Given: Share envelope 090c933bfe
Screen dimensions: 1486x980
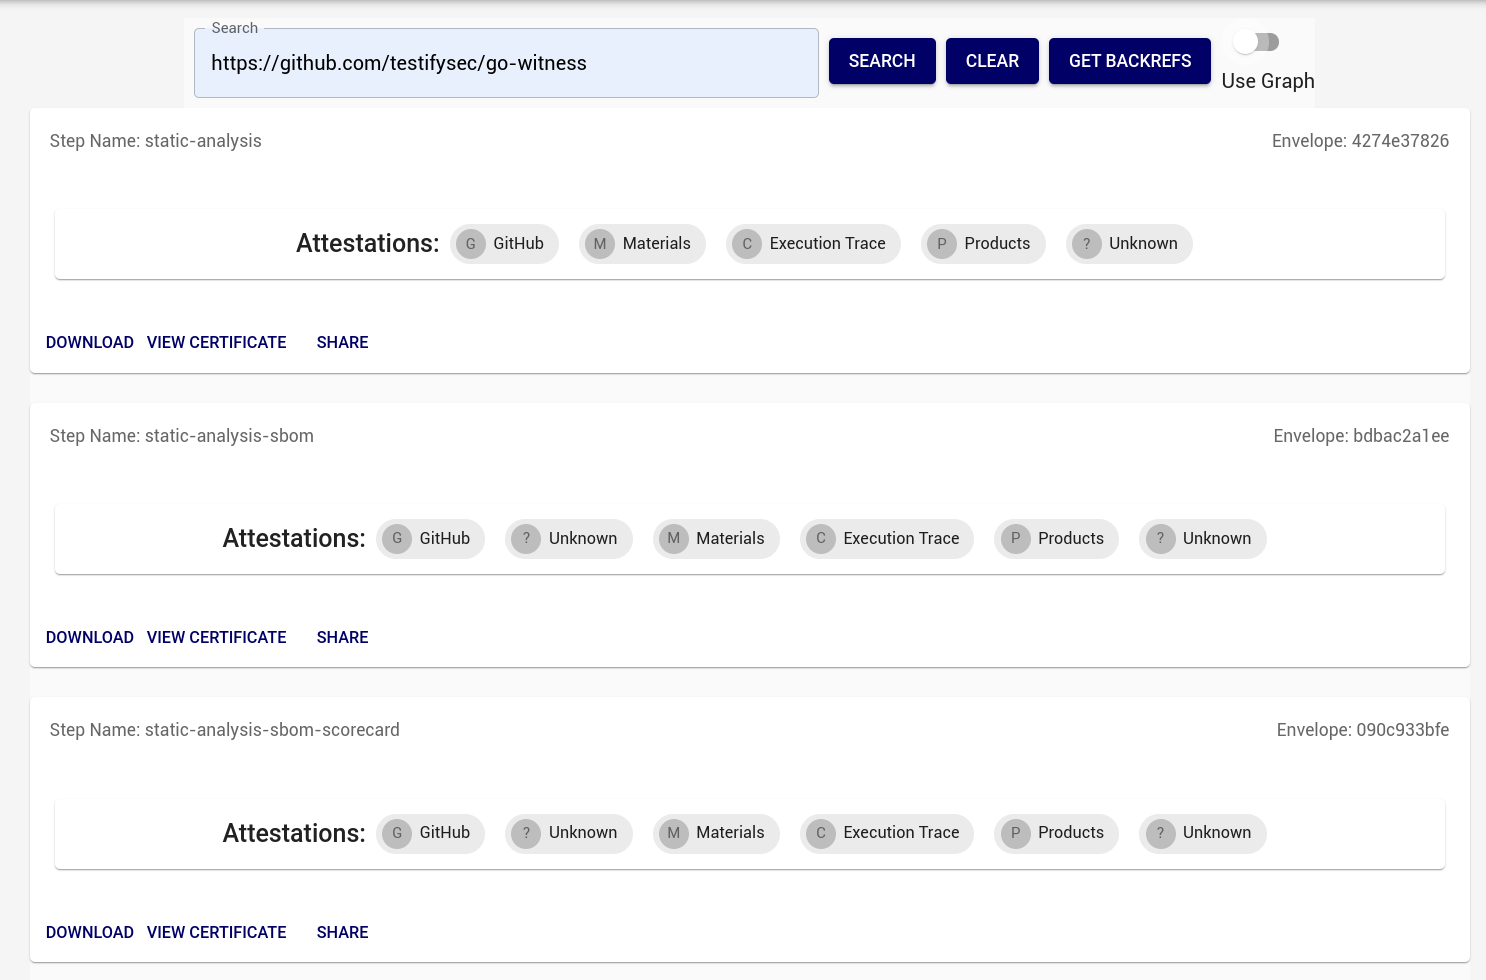Looking at the screenshot, I should point(342,932).
